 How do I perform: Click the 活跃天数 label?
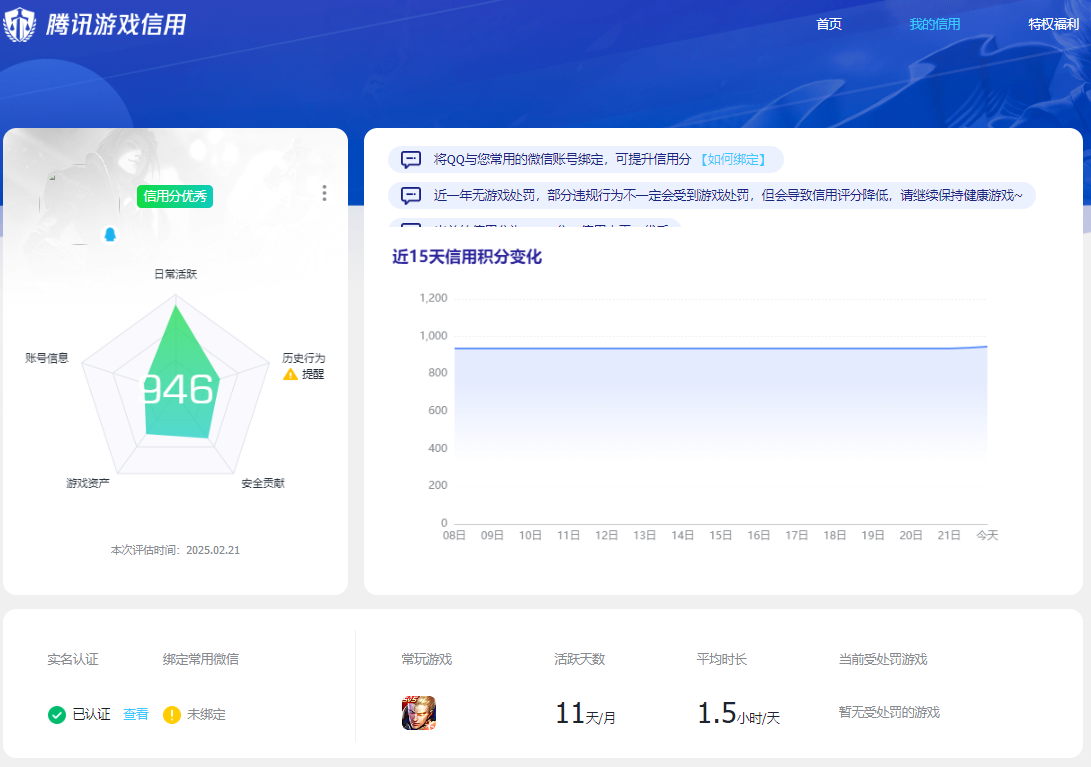click(x=580, y=659)
